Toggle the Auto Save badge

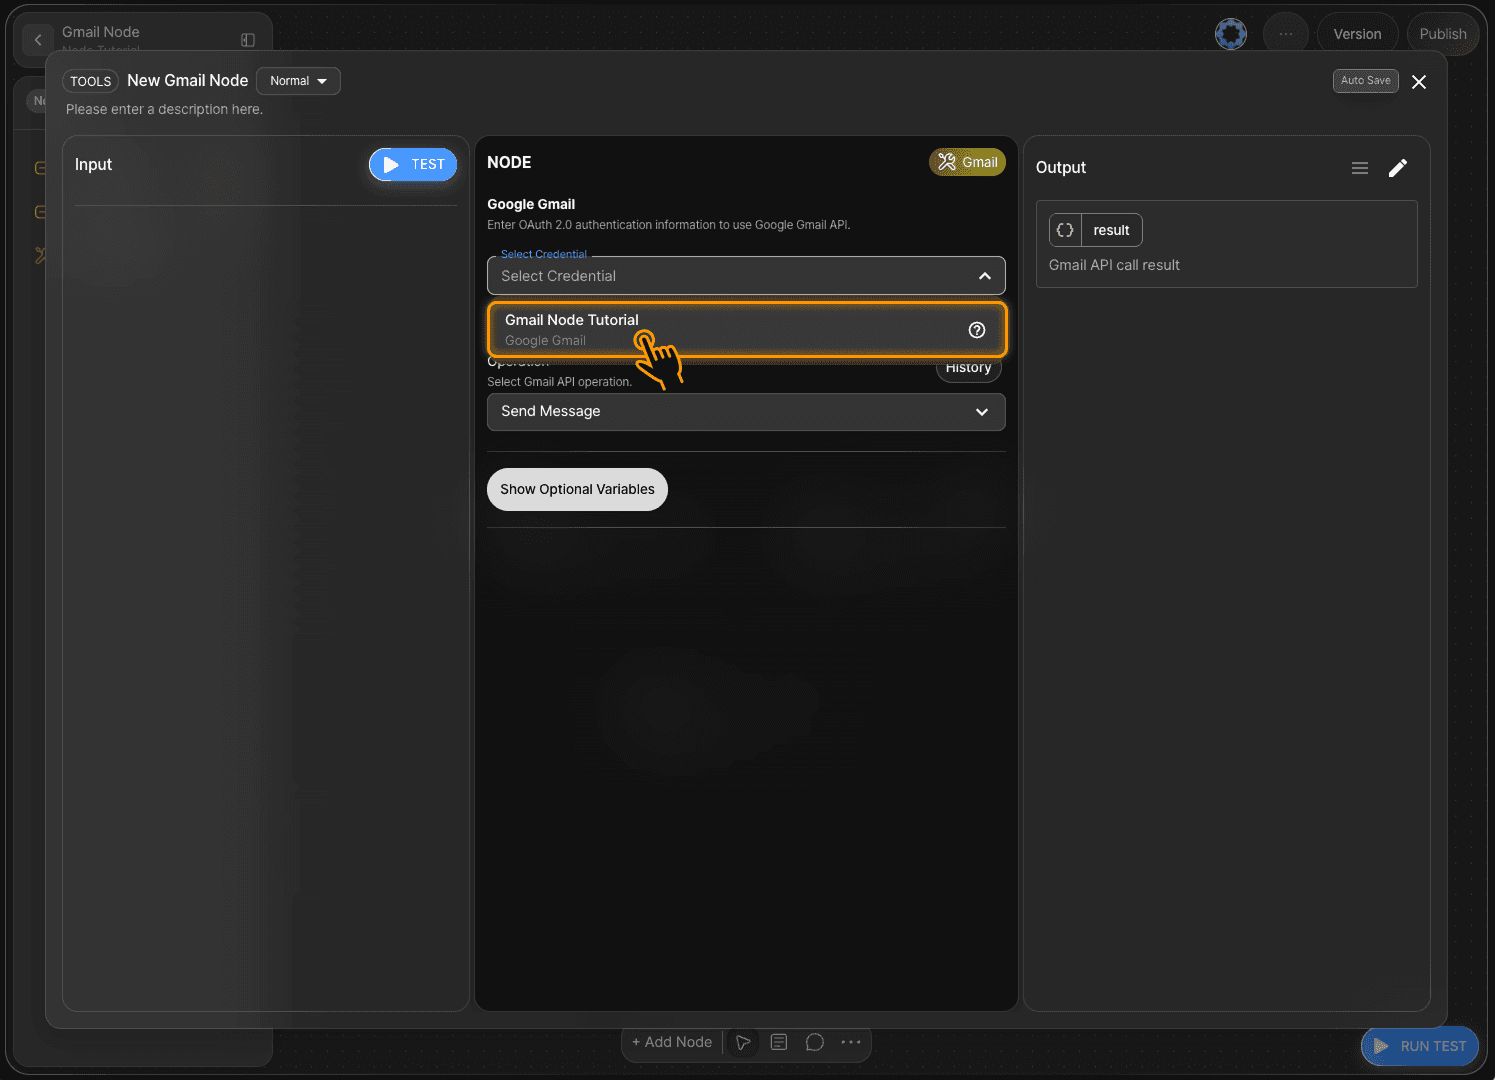pyautogui.click(x=1365, y=81)
